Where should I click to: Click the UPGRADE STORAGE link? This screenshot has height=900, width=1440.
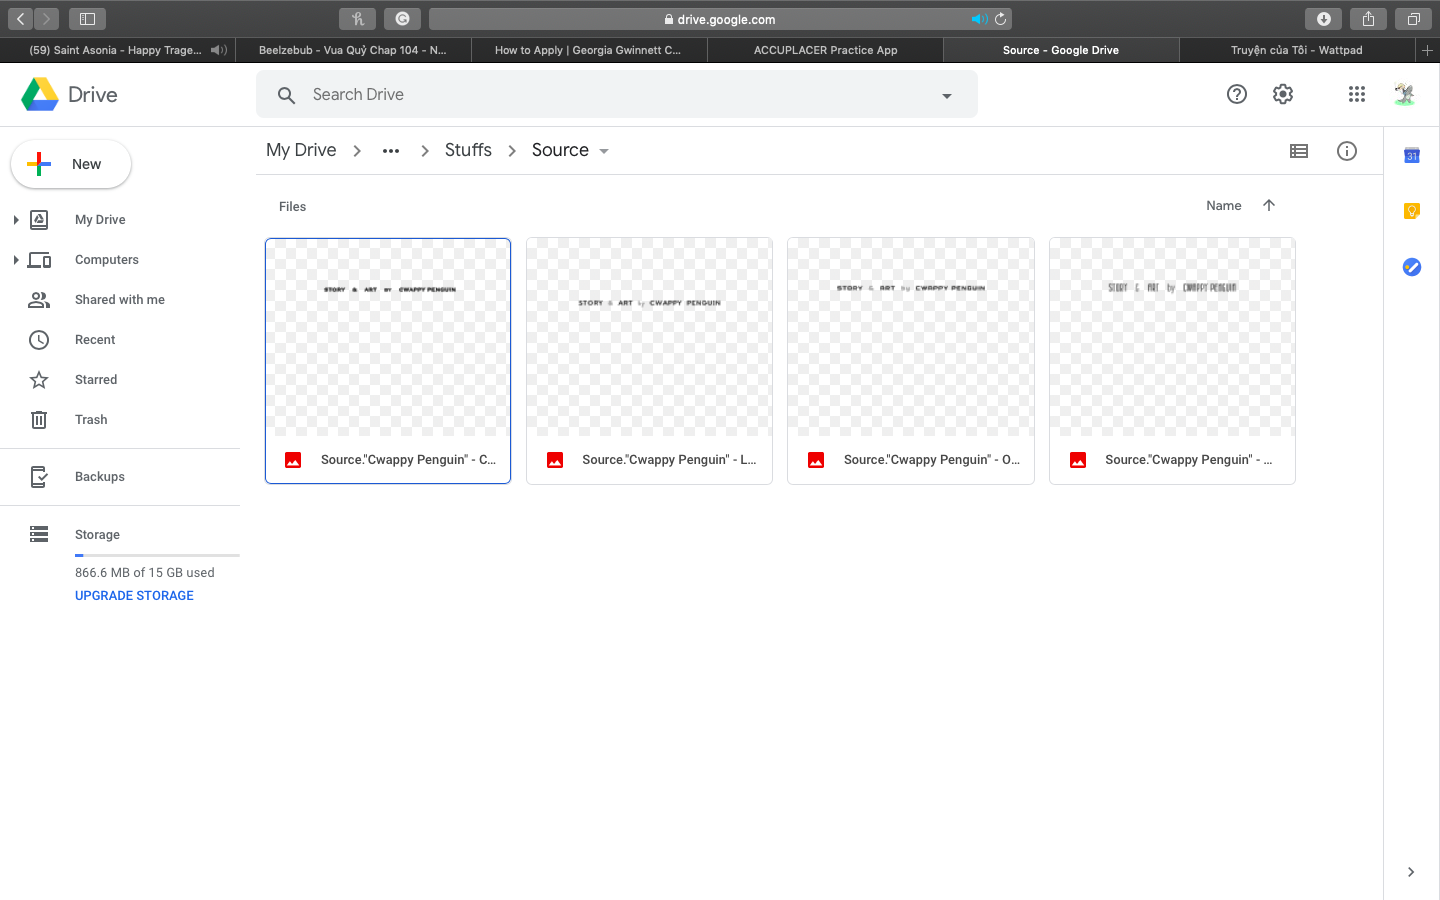(x=134, y=596)
